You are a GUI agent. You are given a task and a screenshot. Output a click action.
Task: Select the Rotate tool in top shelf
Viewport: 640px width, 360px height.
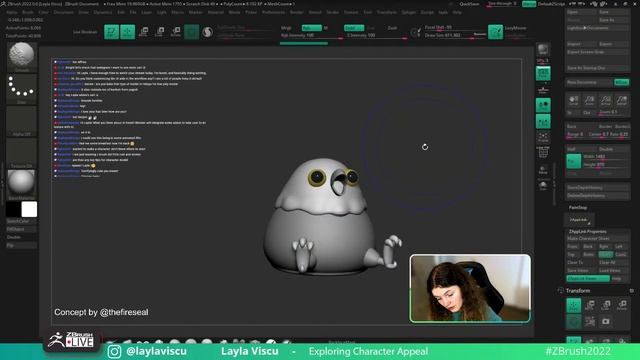pos(176,32)
